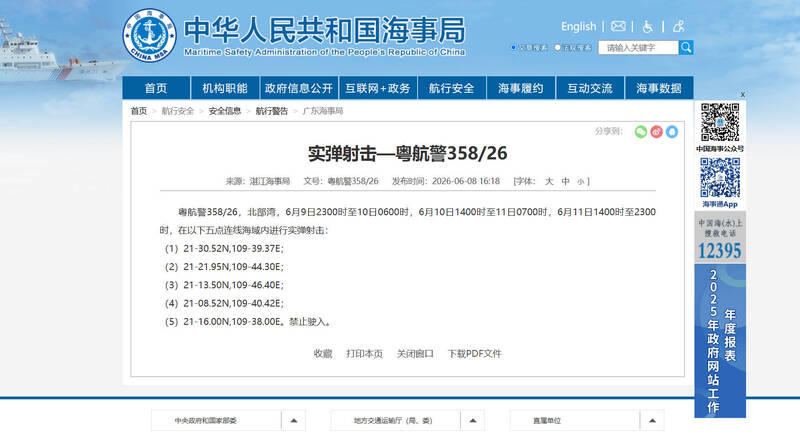This screenshot has height=445, width=800.
Task: Click the 12395 rescue hotline banner
Action: [720, 237]
